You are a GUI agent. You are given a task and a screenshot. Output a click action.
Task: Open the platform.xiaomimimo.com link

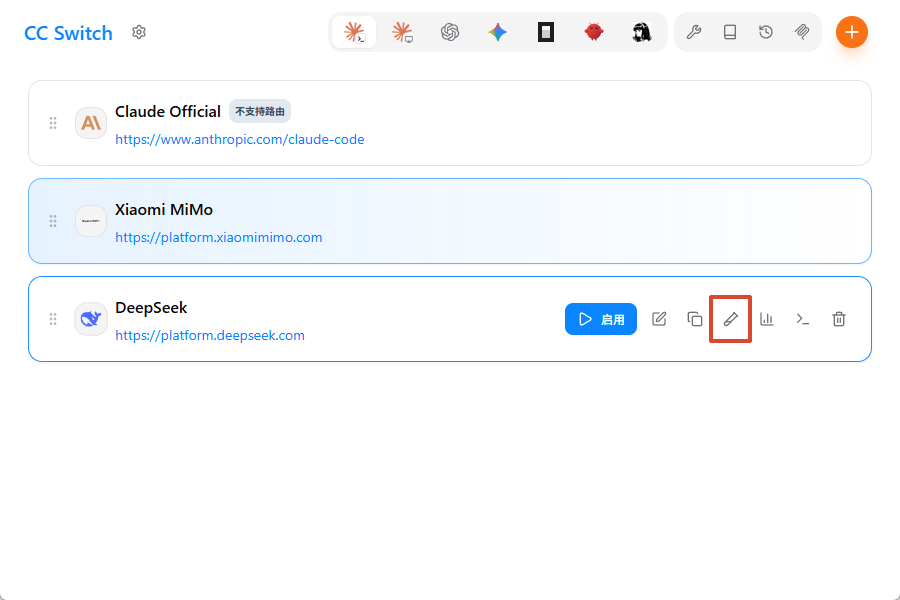[x=219, y=238]
